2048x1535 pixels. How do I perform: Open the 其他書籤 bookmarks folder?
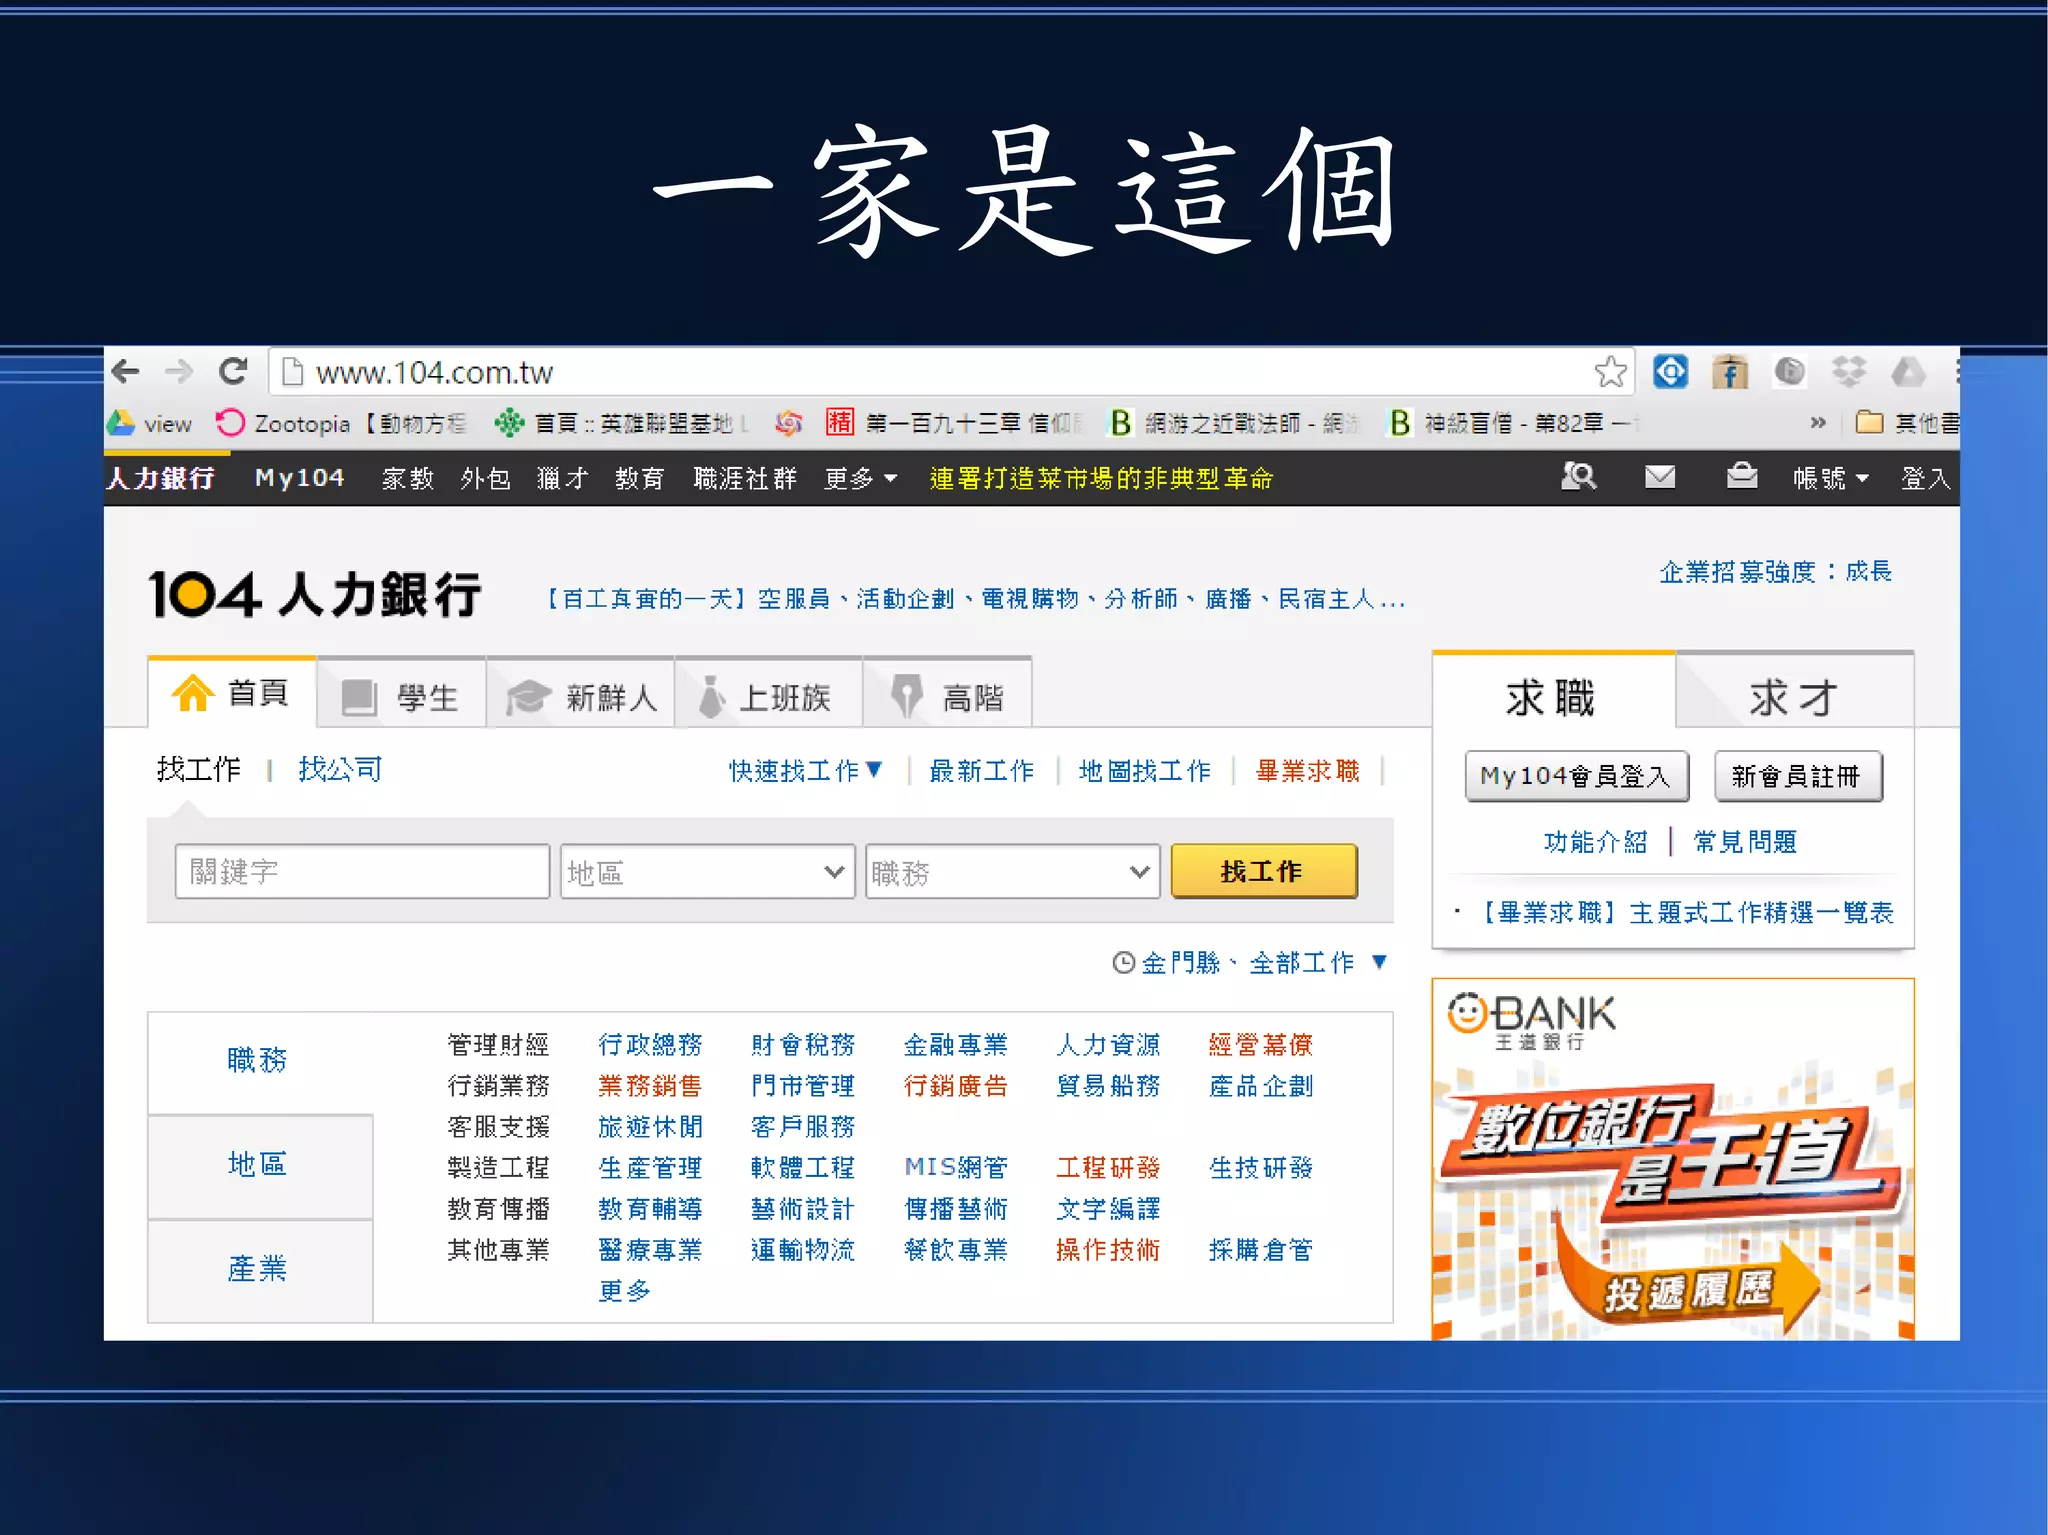pos(1907,423)
